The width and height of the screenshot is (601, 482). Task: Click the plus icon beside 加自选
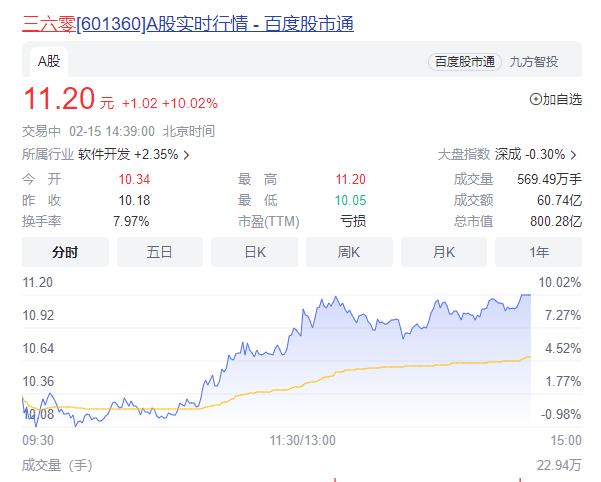[x=535, y=99]
